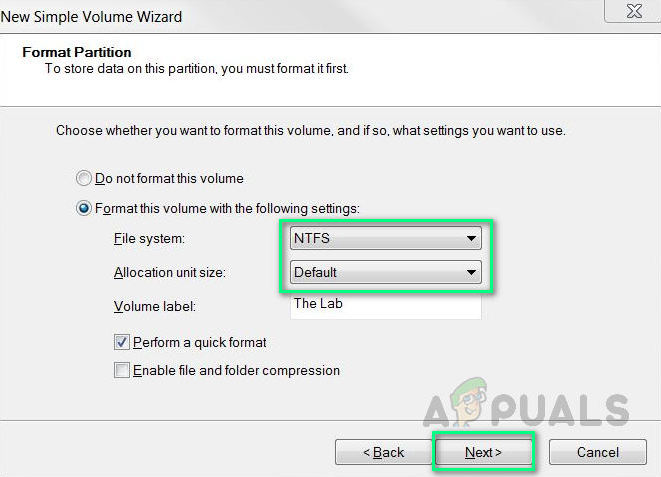Click the NTFS dropdown arrow

[x=471, y=238]
